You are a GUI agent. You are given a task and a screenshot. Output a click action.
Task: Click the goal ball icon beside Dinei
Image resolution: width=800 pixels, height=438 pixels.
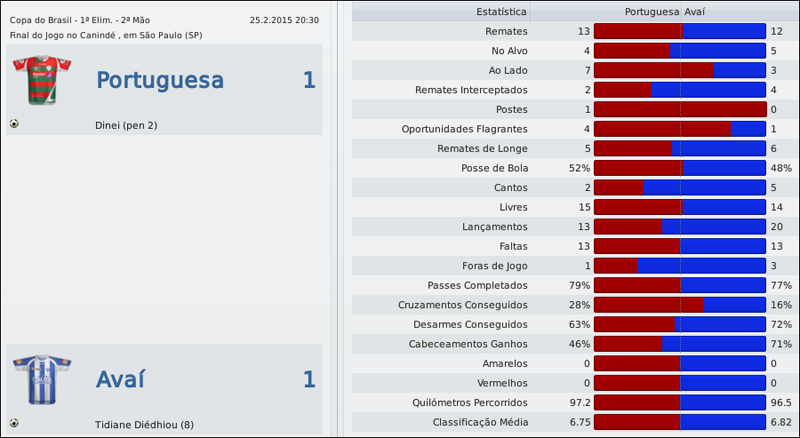[14, 124]
